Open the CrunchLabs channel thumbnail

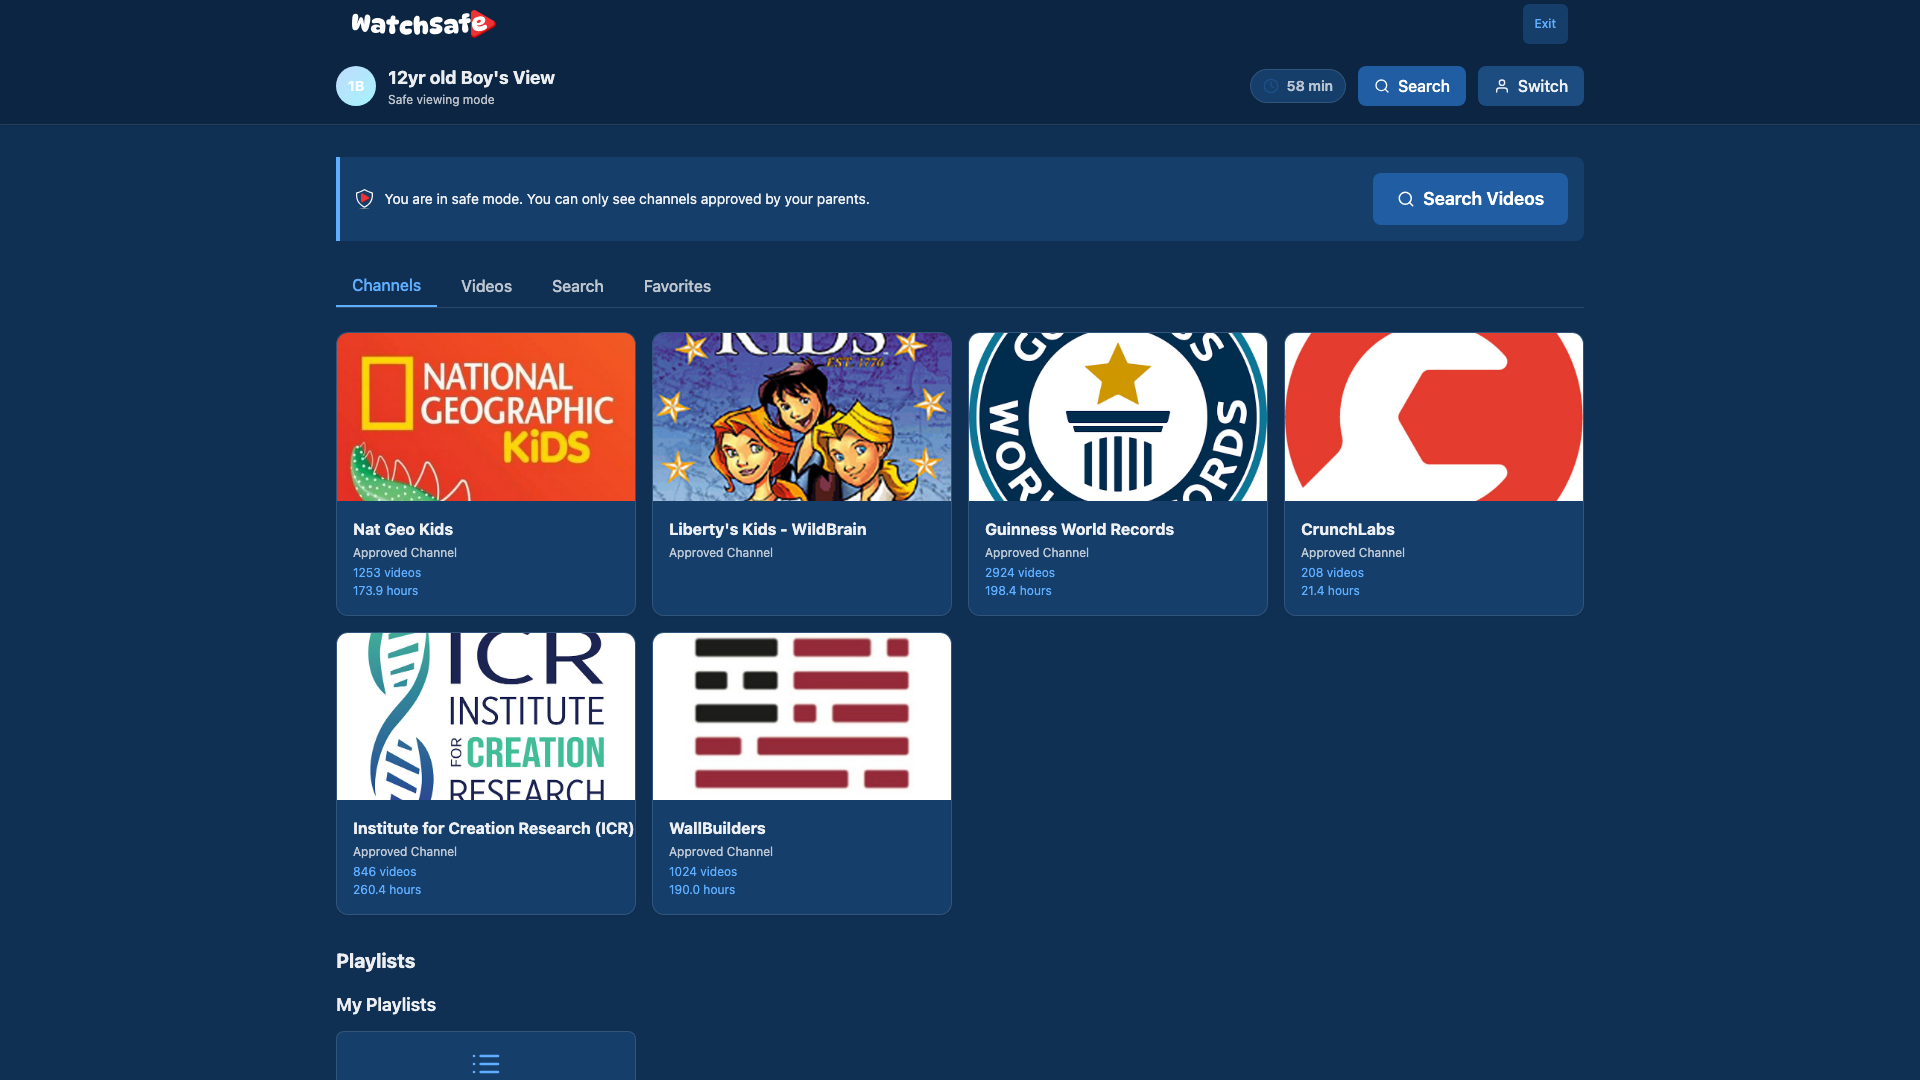pyautogui.click(x=1434, y=417)
